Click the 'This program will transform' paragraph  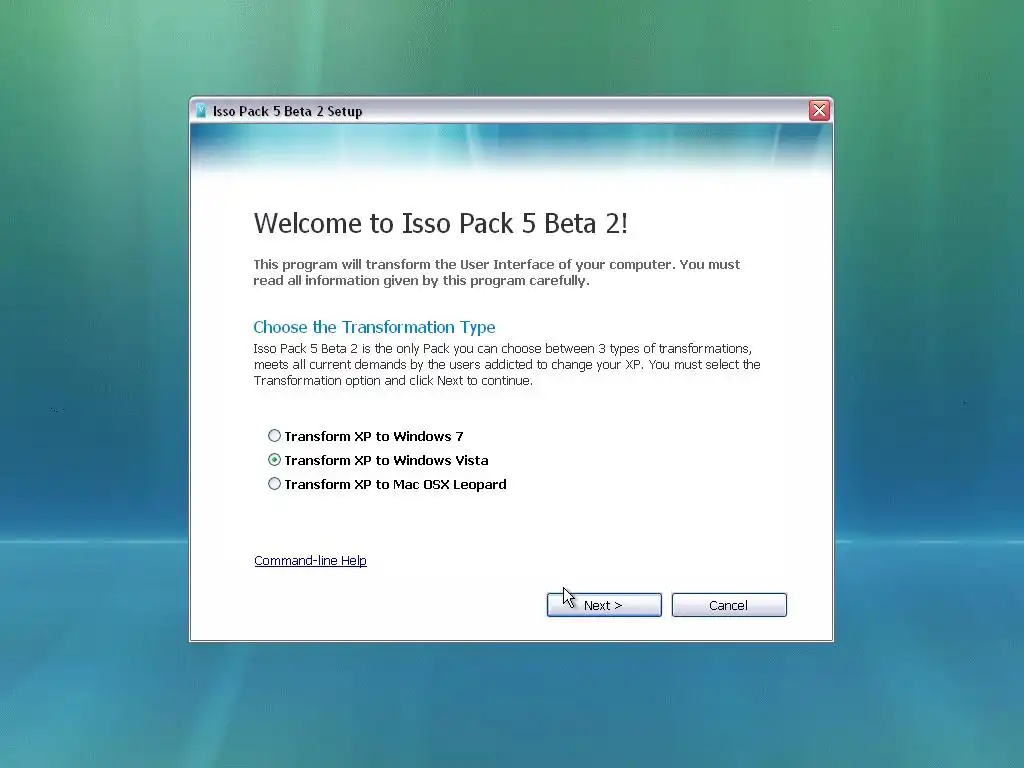click(x=497, y=272)
